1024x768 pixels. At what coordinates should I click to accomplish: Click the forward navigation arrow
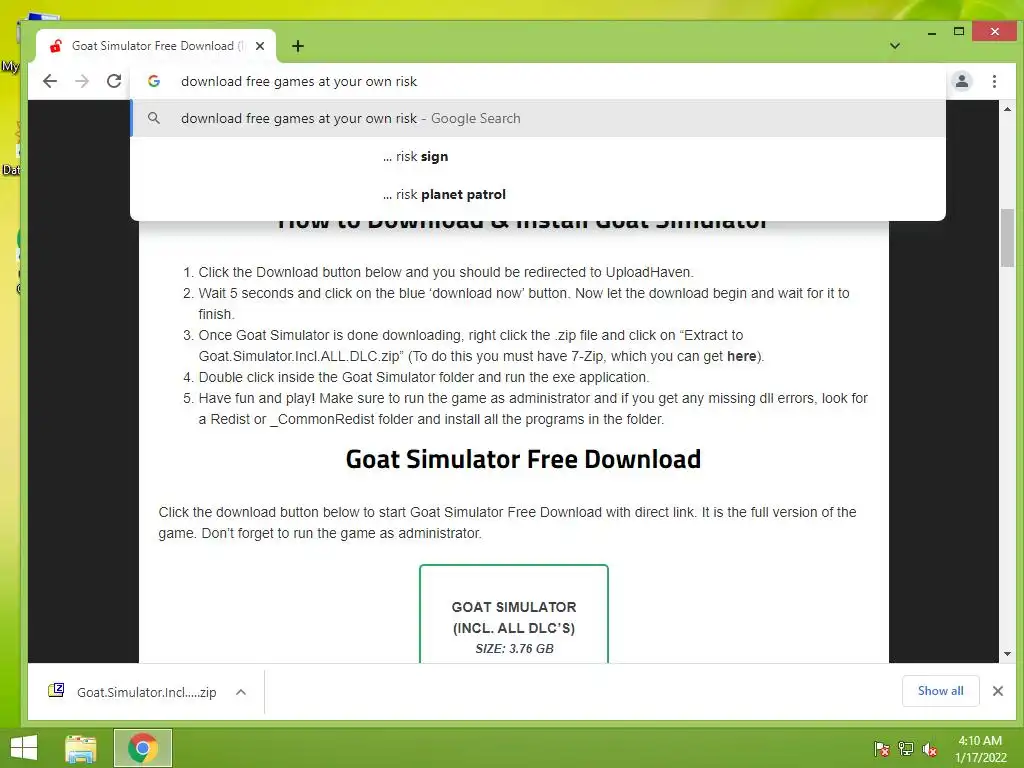82,81
